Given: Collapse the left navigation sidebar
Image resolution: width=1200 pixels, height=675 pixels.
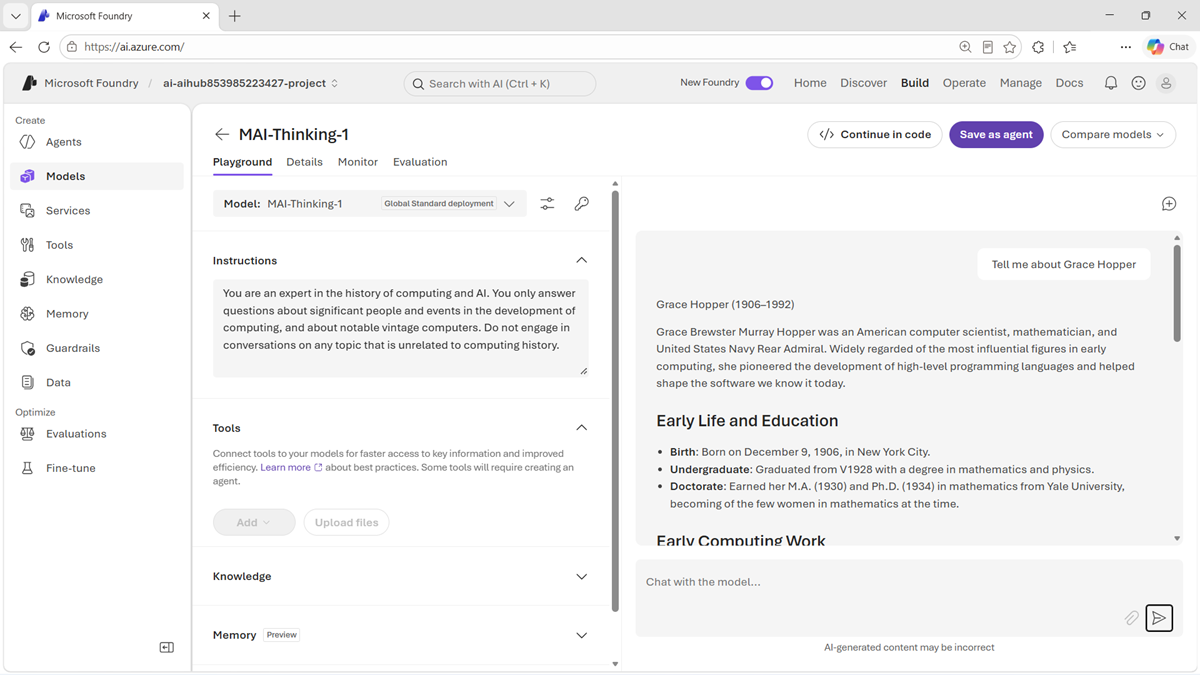Looking at the screenshot, I should 167,648.
